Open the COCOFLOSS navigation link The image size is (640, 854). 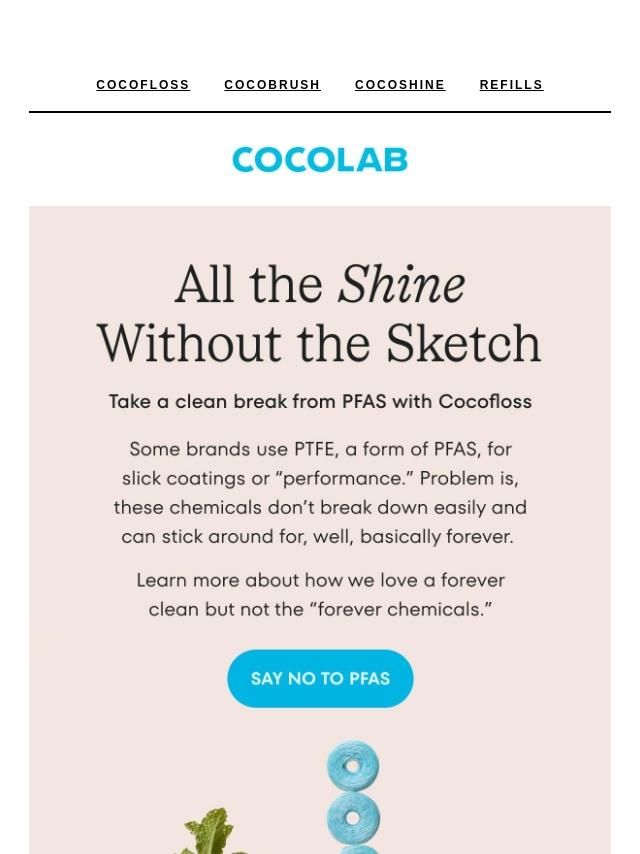[x=143, y=85]
